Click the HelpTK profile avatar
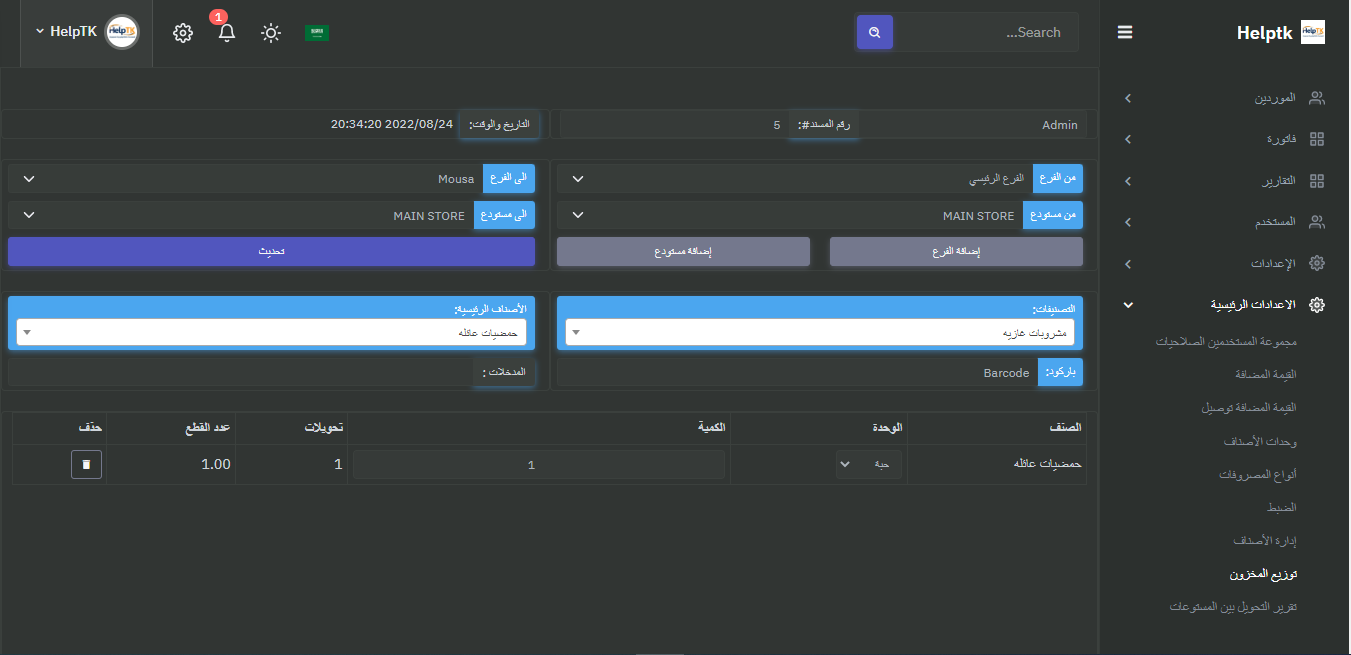Screen dimensions: 1351x655 122,32
